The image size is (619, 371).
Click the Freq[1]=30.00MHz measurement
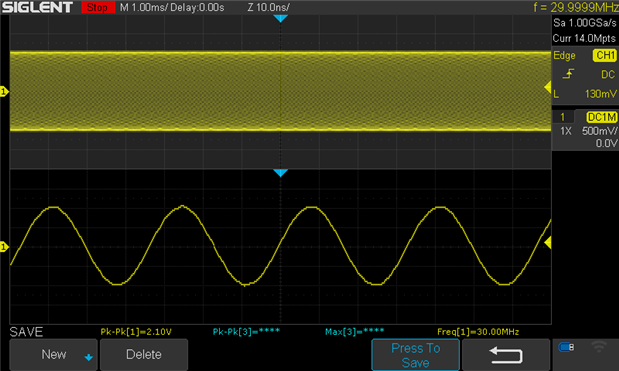click(478, 332)
